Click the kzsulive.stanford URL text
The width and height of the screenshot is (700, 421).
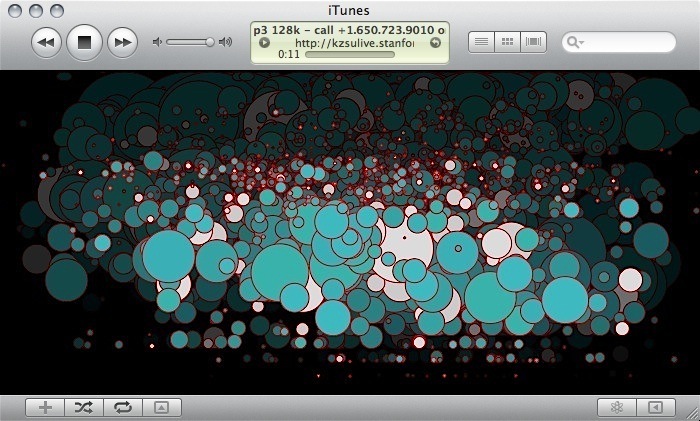pos(354,43)
